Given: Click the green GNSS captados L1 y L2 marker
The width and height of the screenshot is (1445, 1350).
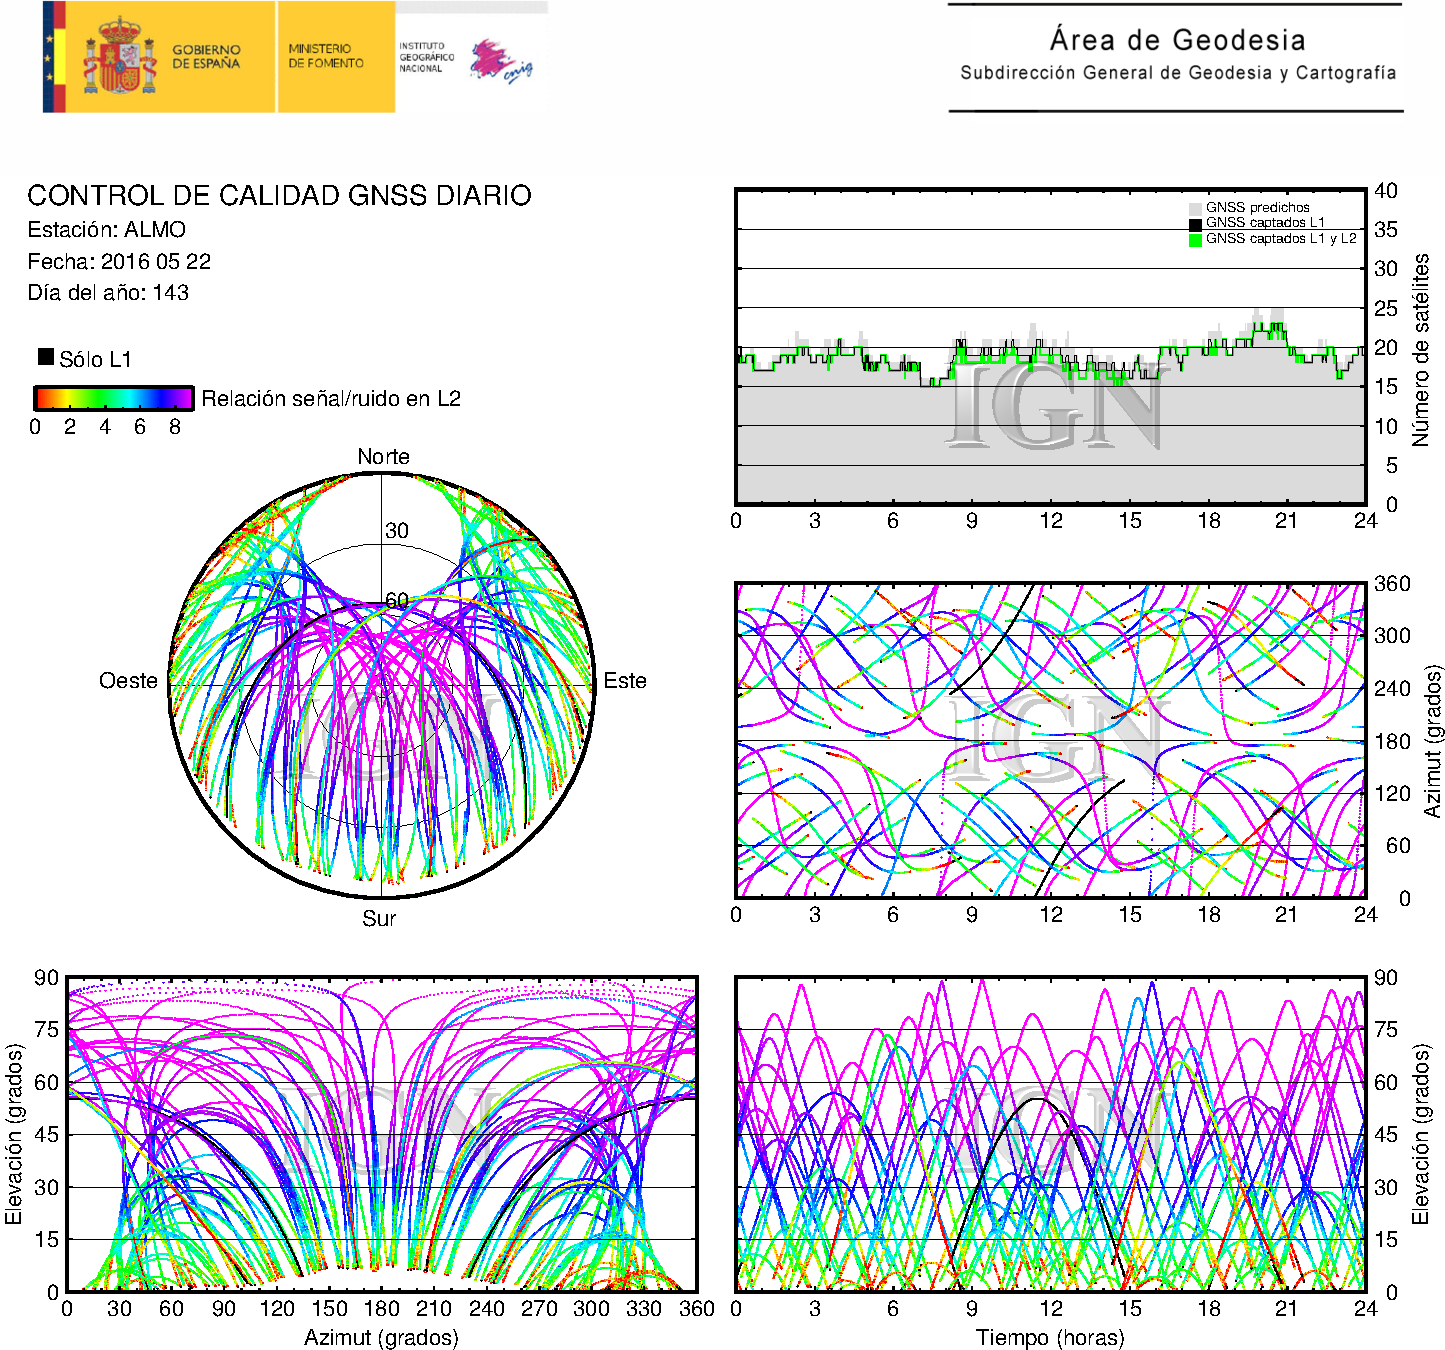Looking at the screenshot, I should 1195,240.
